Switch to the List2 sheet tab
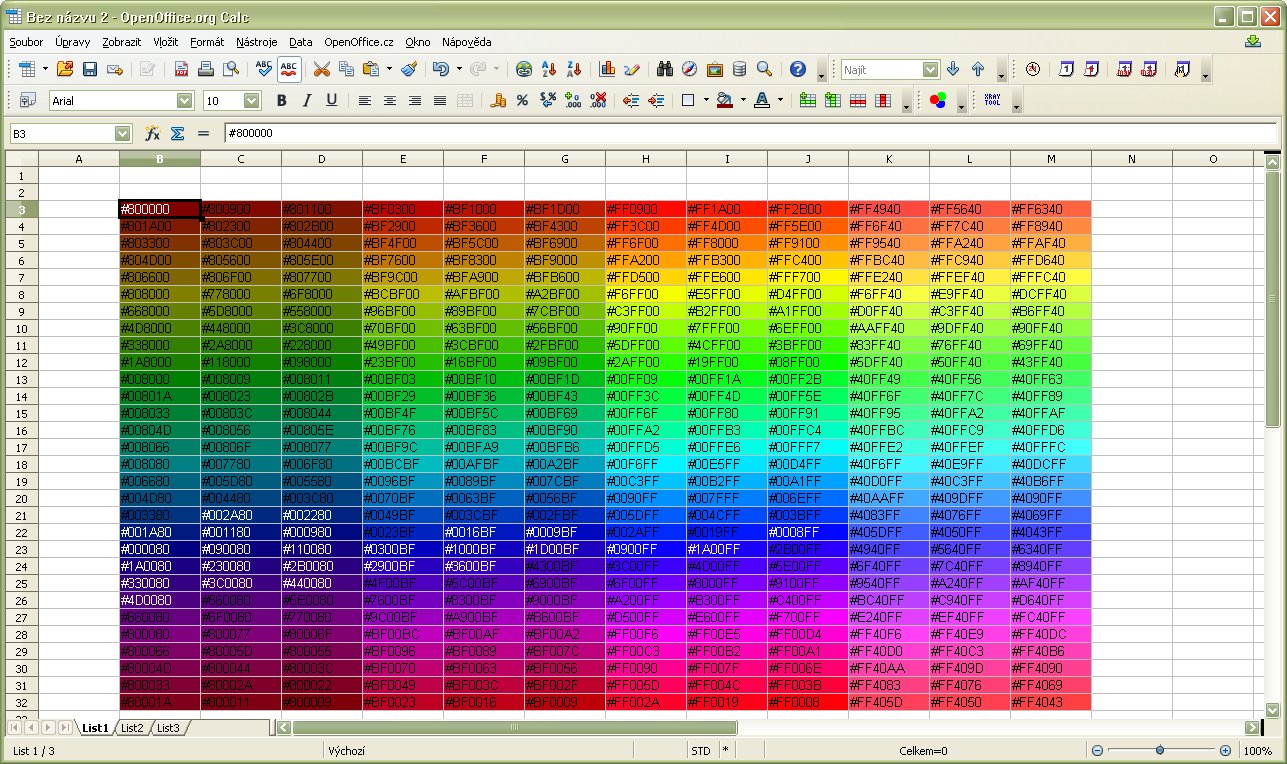 [x=132, y=728]
